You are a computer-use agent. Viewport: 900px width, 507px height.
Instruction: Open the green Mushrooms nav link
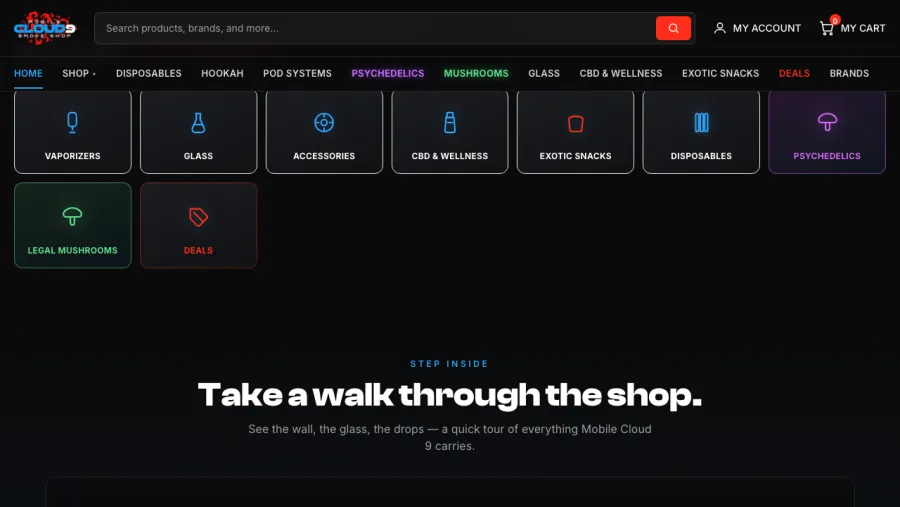pyautogui.click(x=476, y=73)
